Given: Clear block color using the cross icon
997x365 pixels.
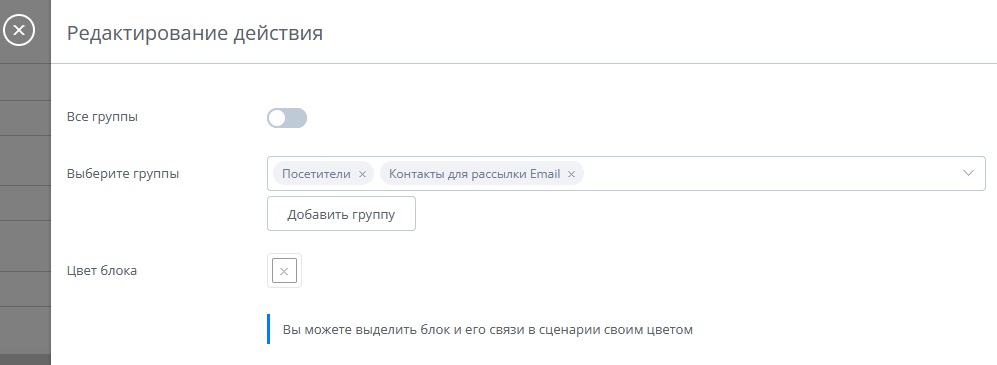Looking at the screenshot, I should click(284, 272).
